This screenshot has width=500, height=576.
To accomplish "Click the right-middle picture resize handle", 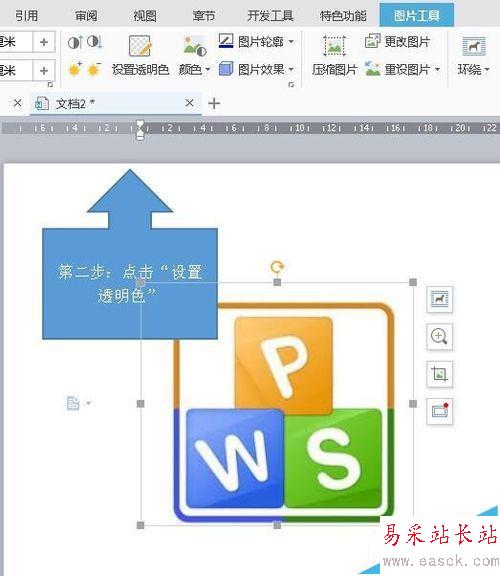I will [x=413, y=404].
